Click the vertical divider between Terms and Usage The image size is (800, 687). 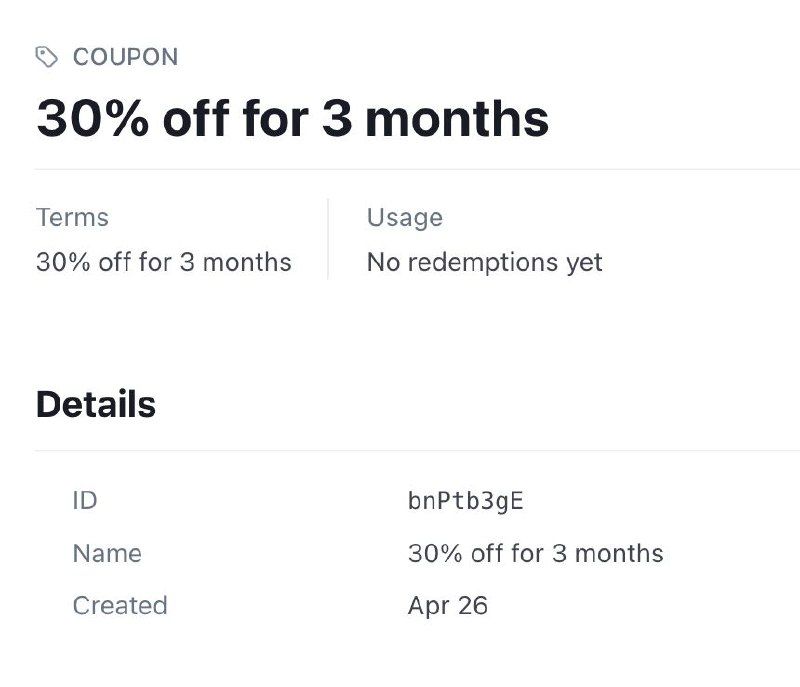coord(328,239)
